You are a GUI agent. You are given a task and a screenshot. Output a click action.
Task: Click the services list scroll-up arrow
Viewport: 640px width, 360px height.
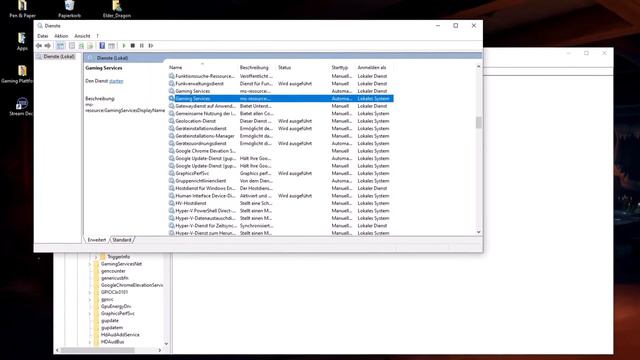coord(478,66)
